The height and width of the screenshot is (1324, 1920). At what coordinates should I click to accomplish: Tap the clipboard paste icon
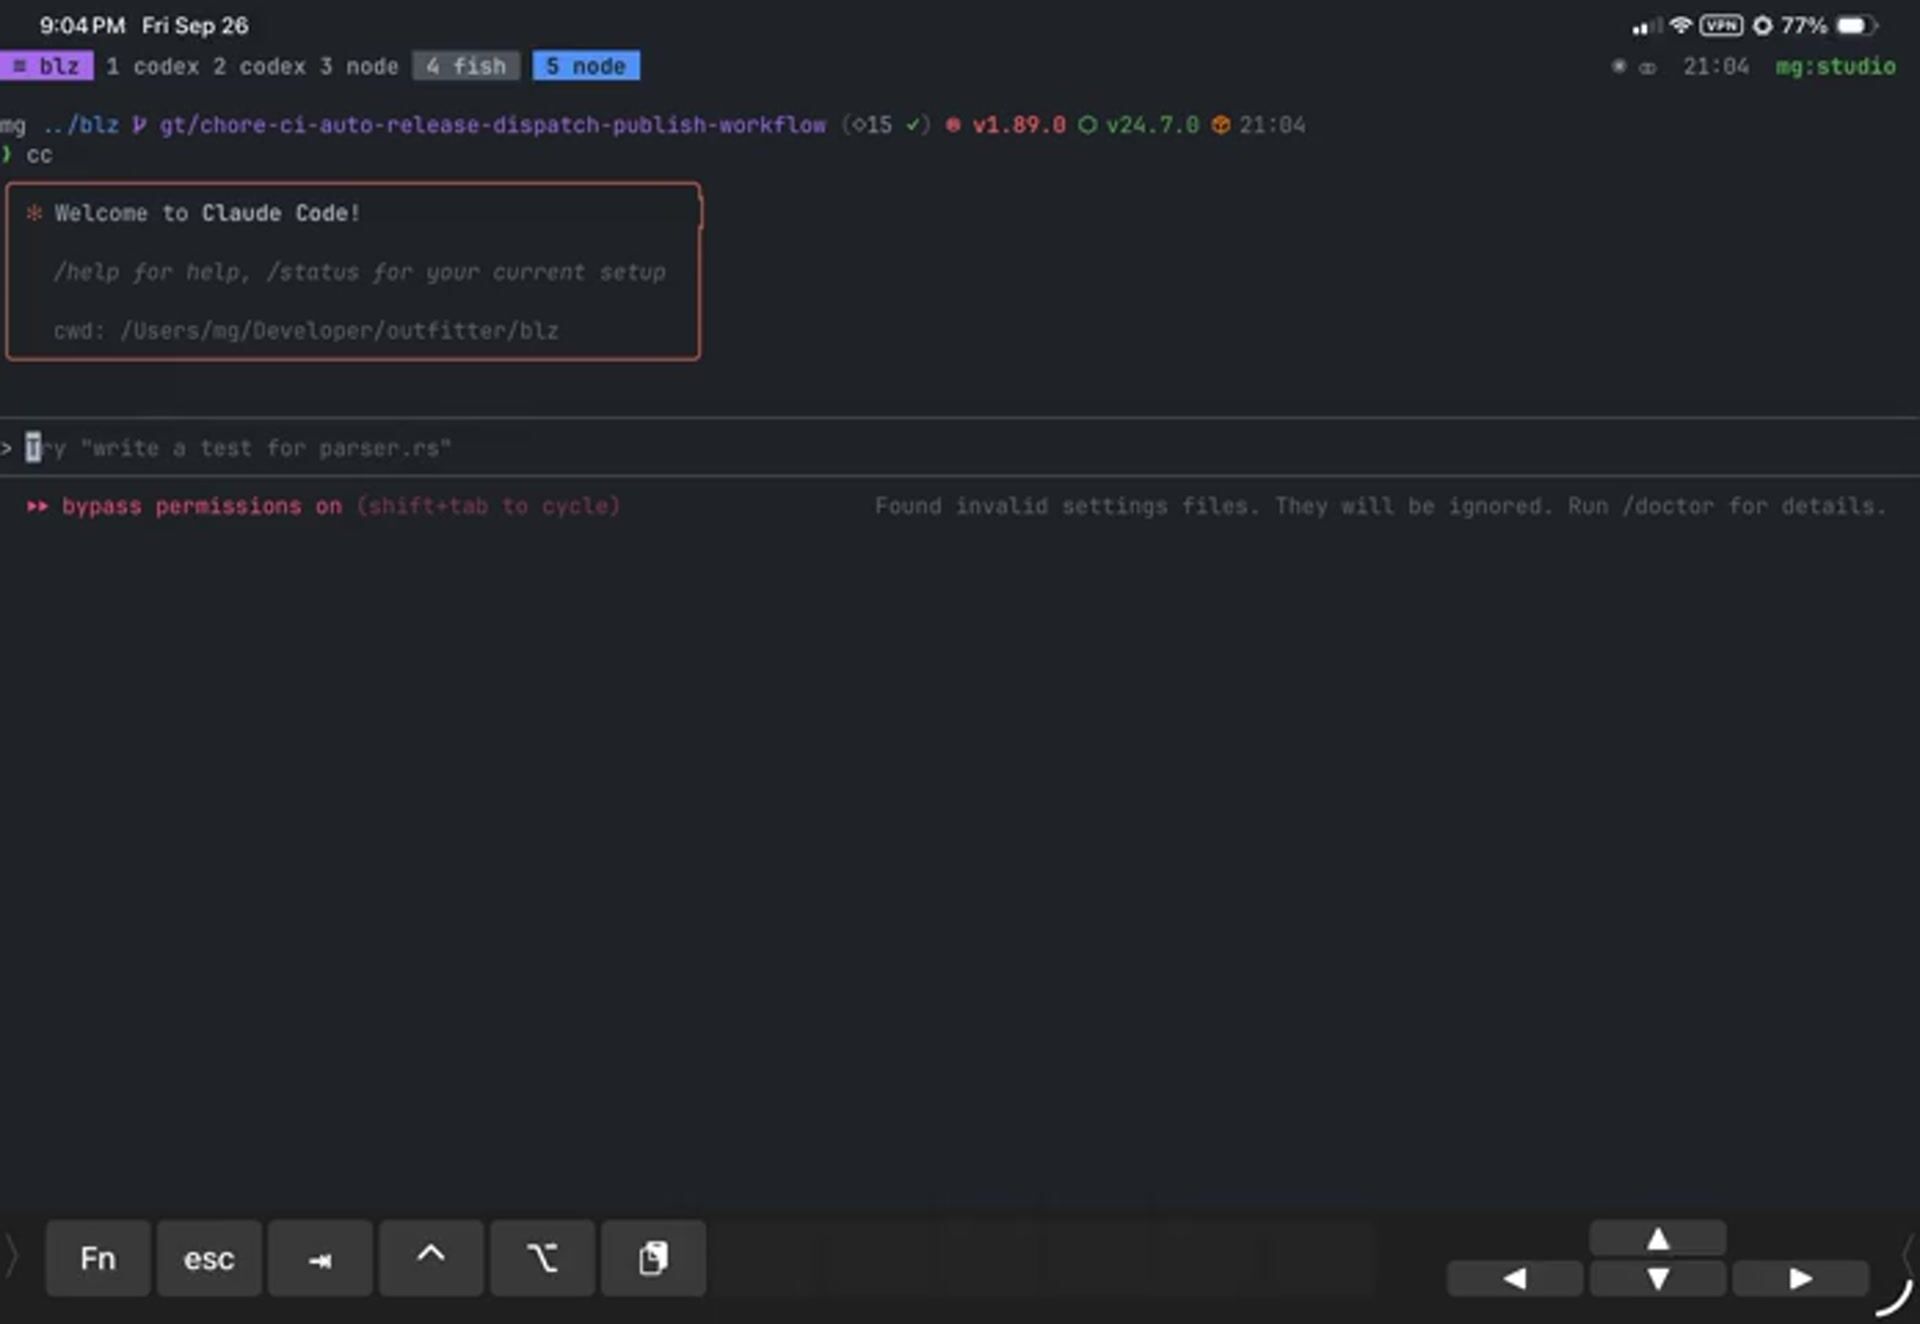click(653, 1258)
